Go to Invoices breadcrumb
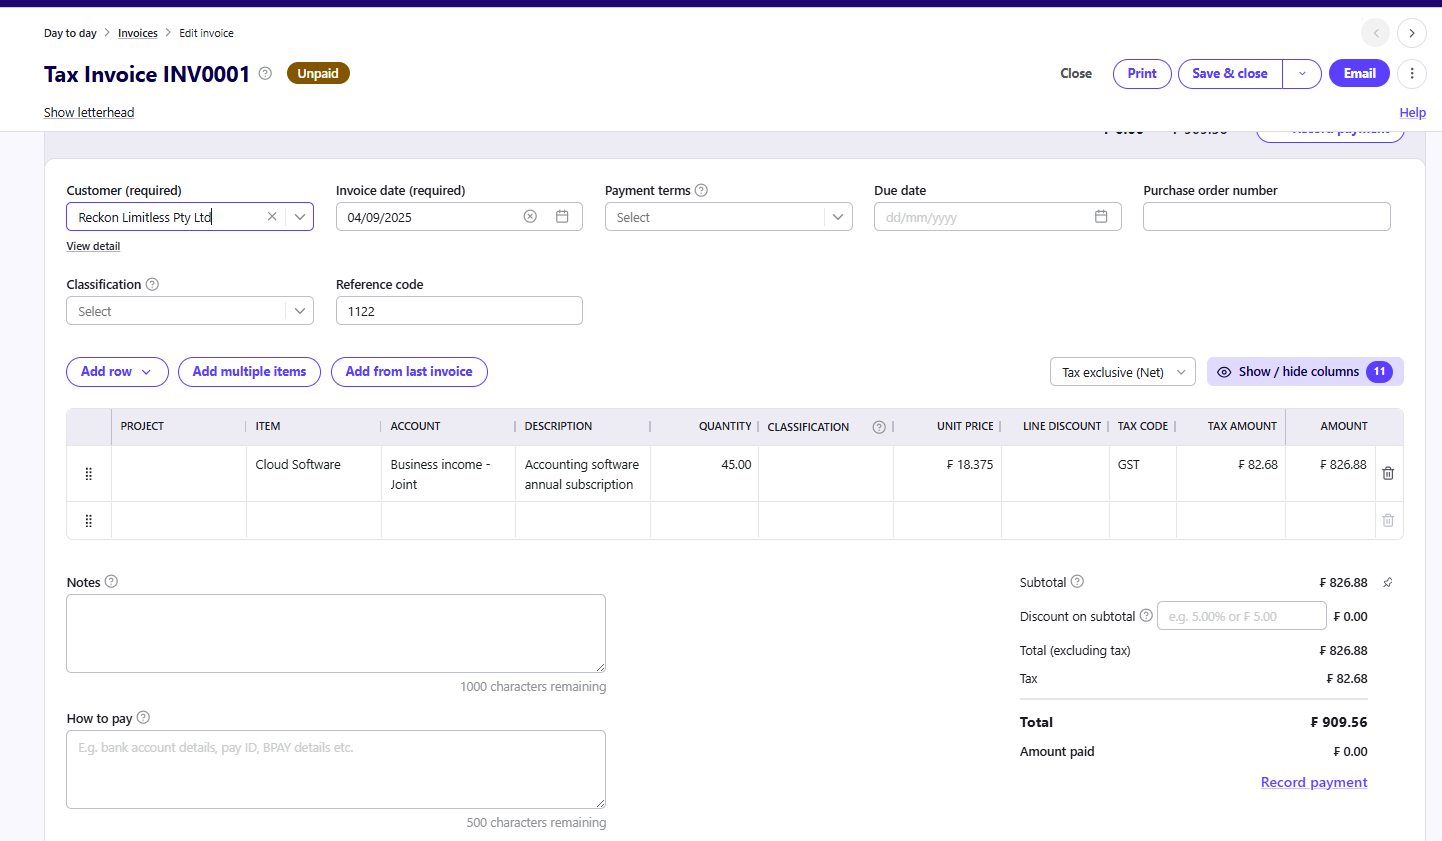Image resolution: width=1442 pixels, height=841 pixels. point(138,33)
